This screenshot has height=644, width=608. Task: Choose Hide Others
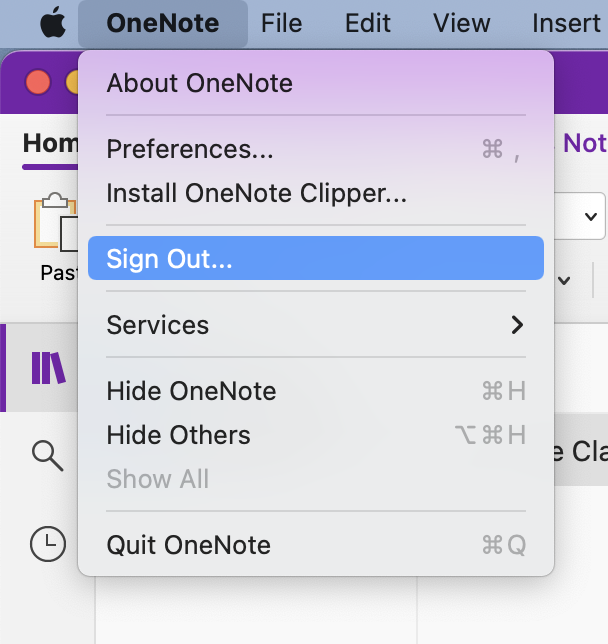178,435
